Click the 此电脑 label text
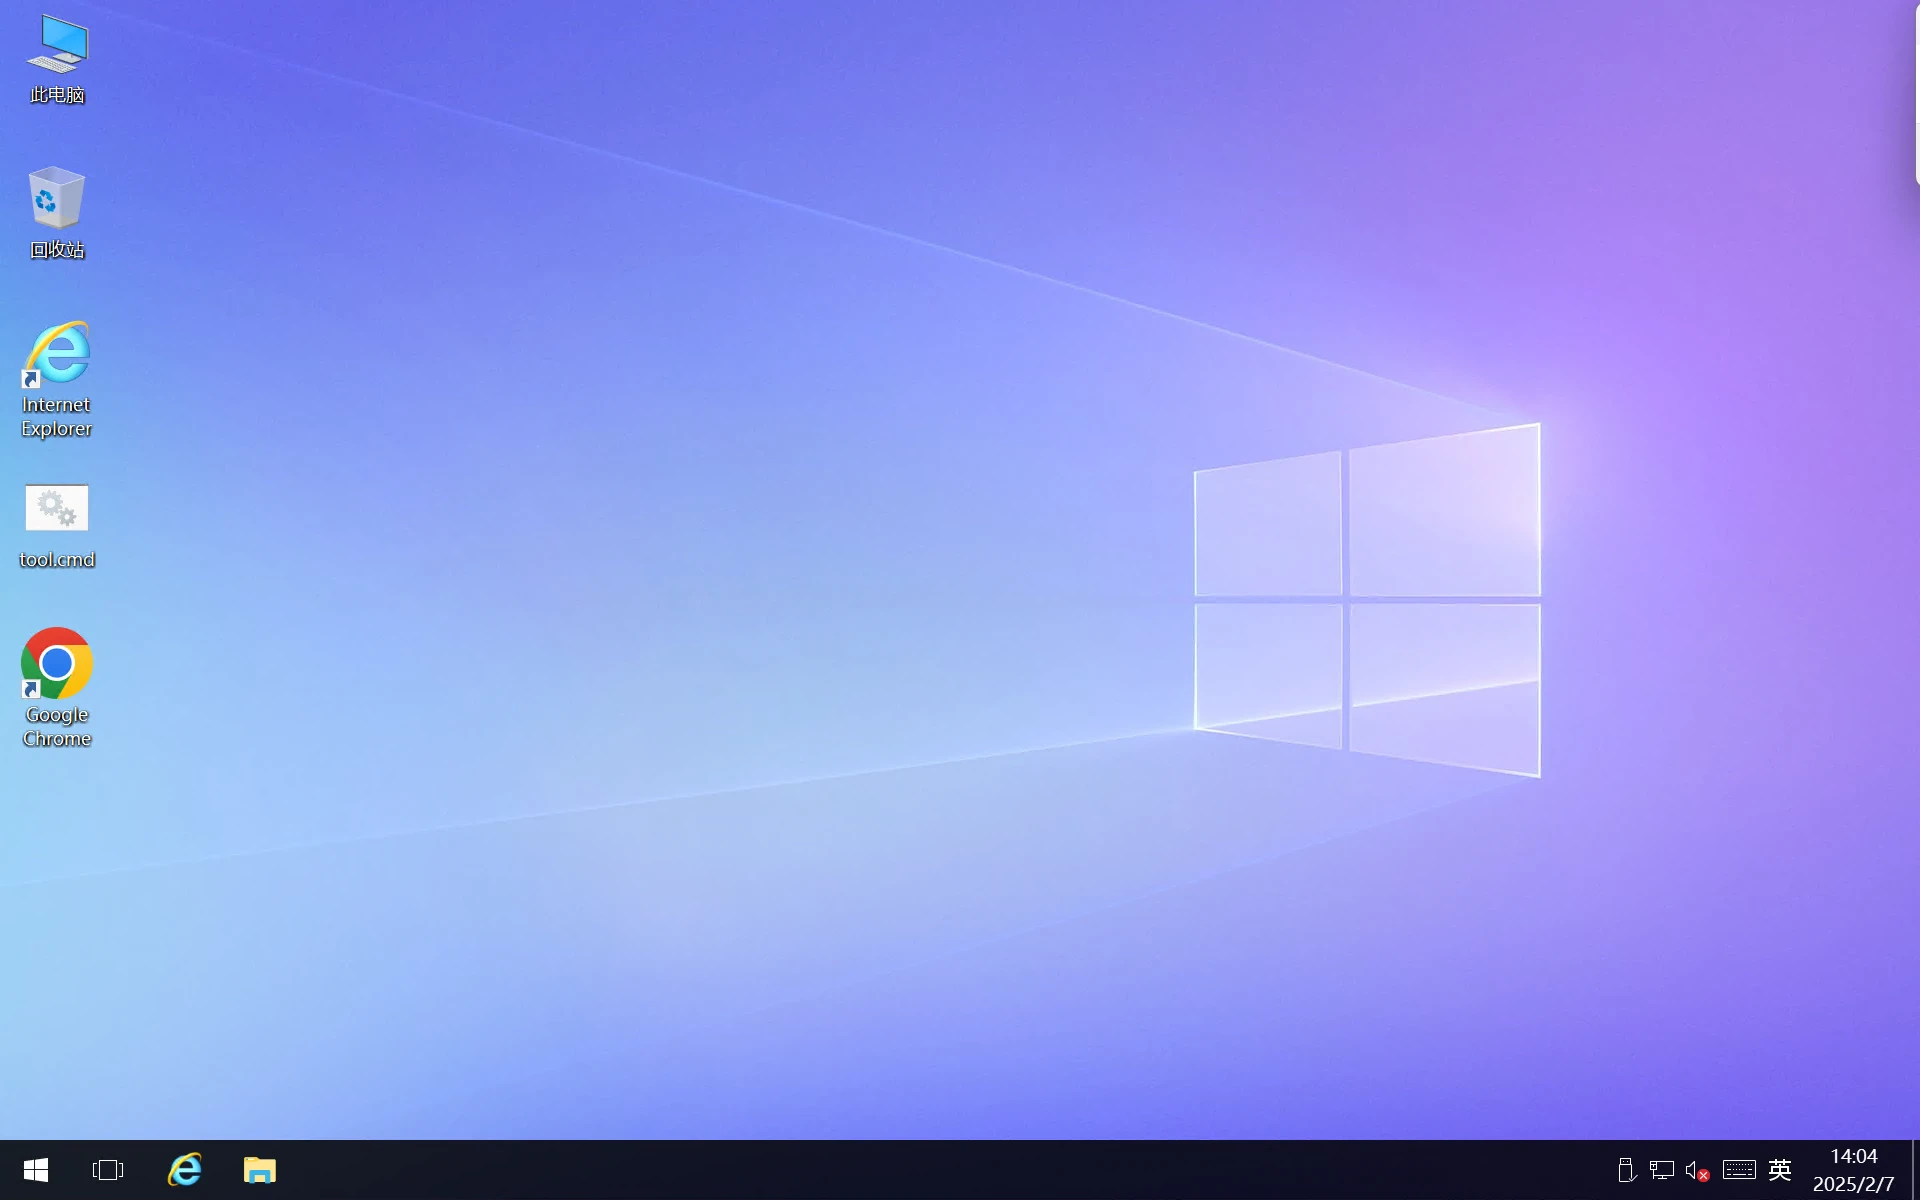 tap(57, 95)
